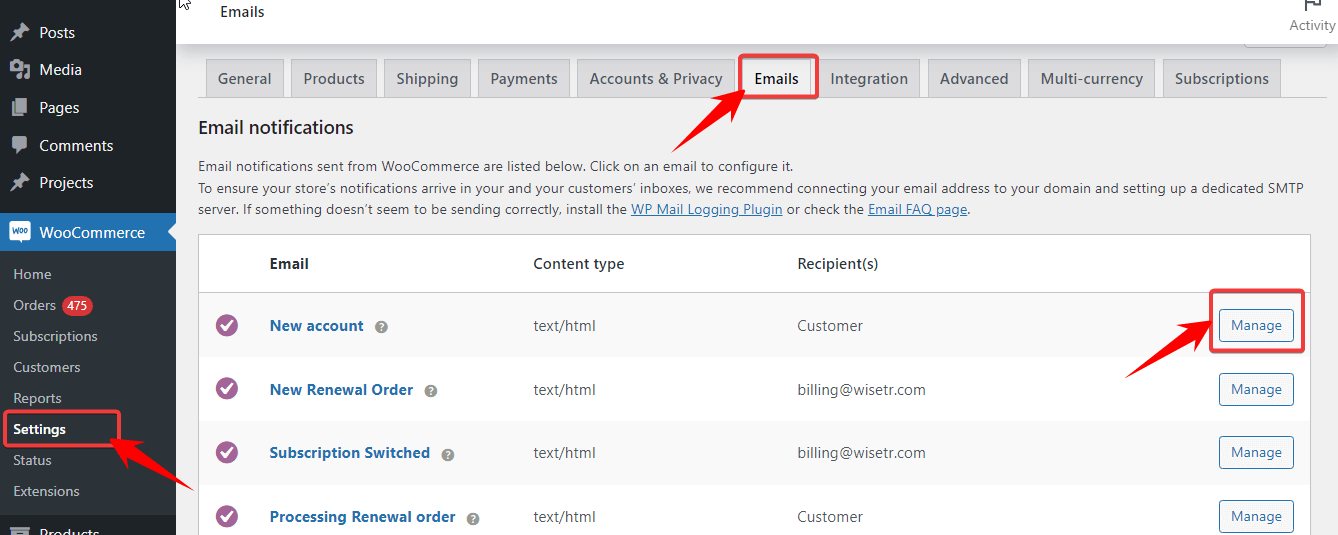Open Reports in WooCommerce submenu
Image resolution: width=1338 pixels, height=535 pixels.
37,398
